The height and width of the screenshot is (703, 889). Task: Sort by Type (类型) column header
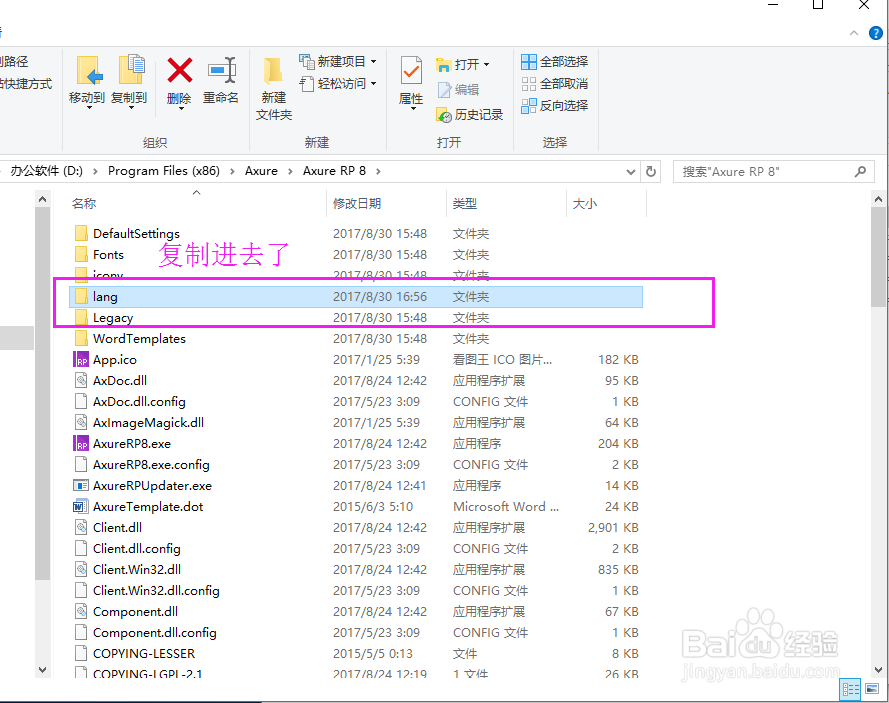click(465, 204)
